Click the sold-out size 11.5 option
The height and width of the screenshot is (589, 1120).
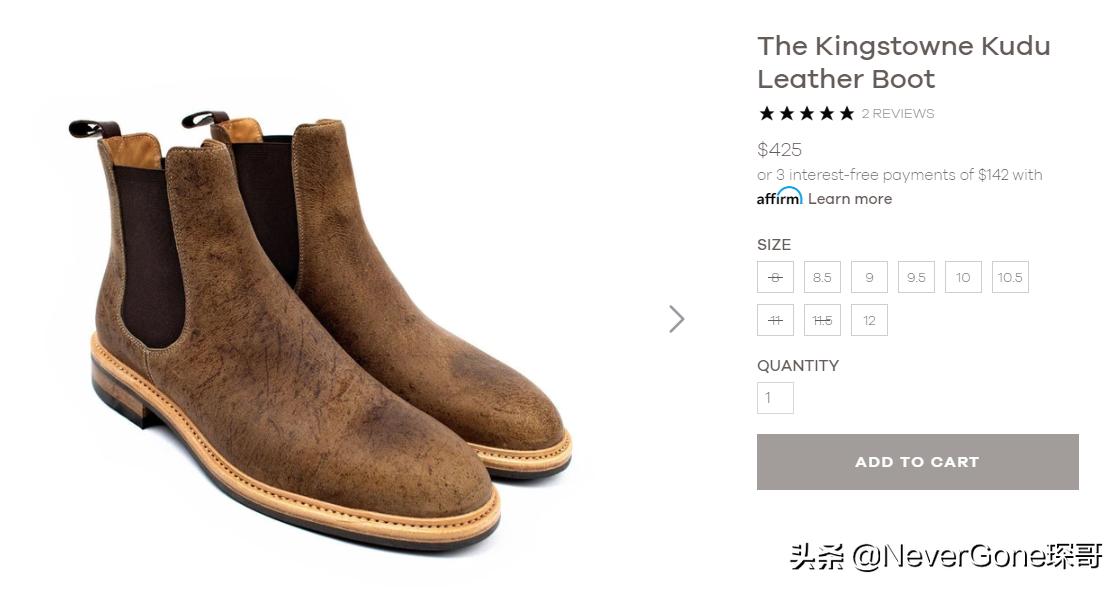pos(822,320)
